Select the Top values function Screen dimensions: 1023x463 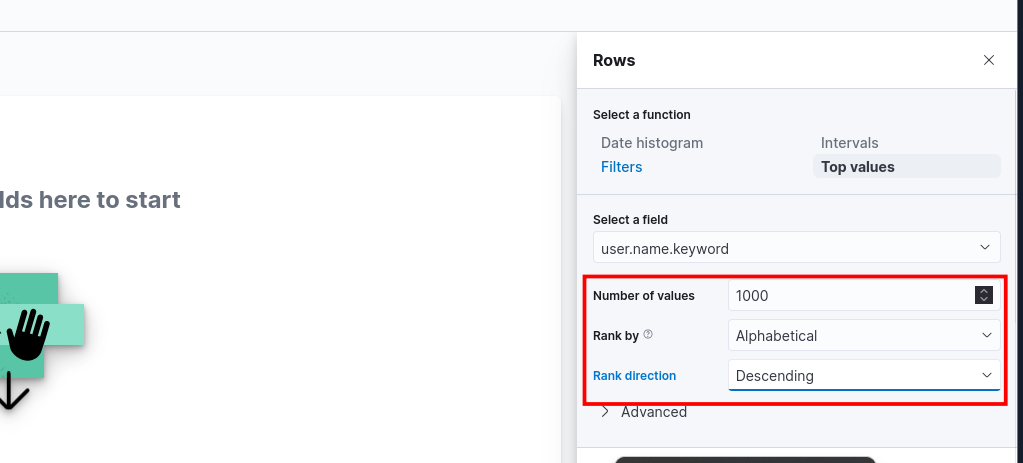point(857,167)
